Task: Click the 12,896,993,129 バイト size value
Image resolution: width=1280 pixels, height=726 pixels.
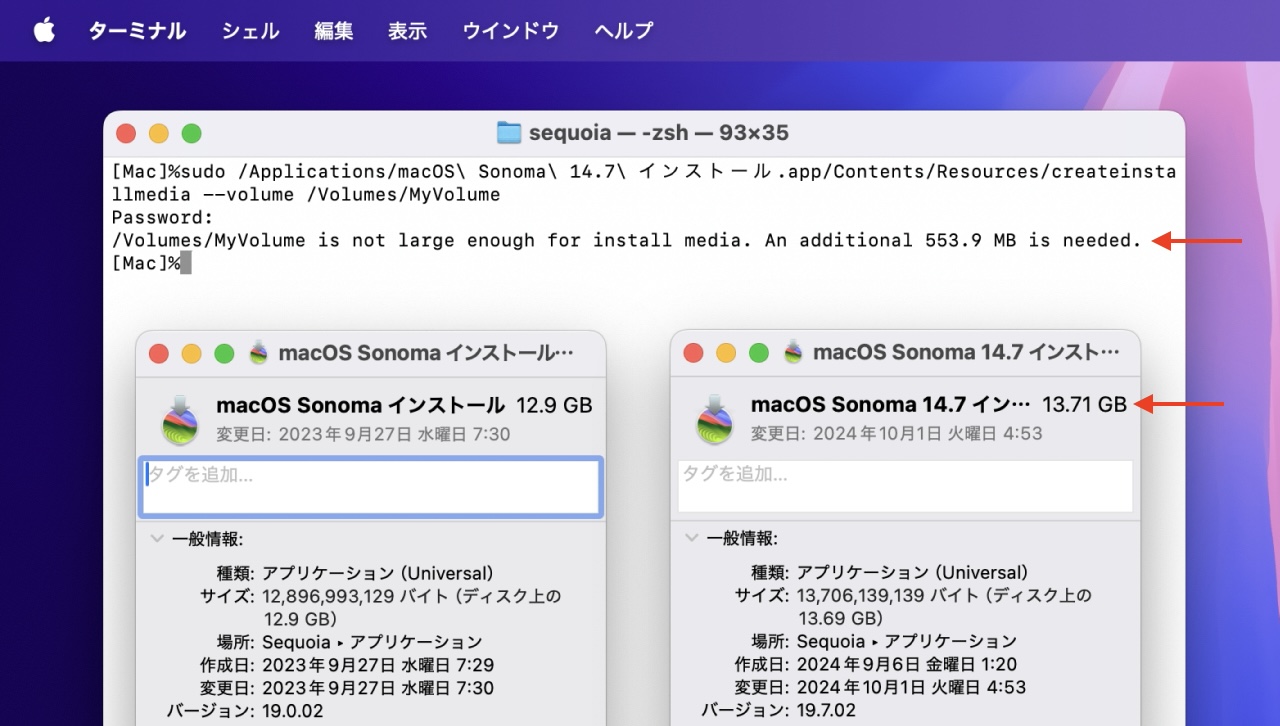Action: pos(412,607)
